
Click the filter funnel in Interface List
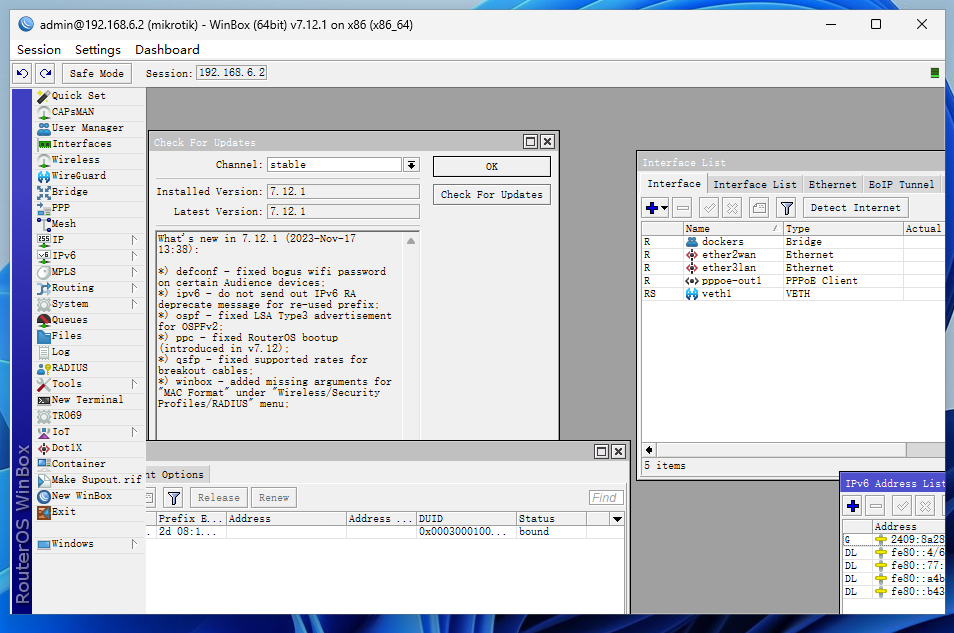tap(787, 208)
